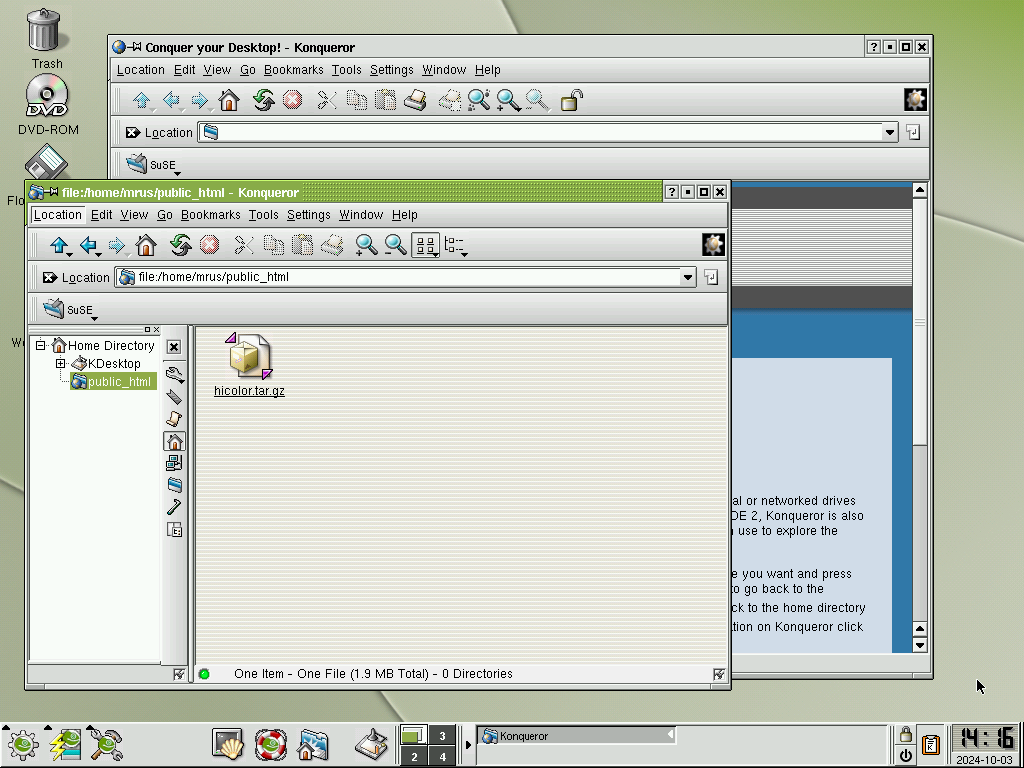Open location history dropdown for file:/home/mrus/public_html
Image resolution: width=1024 pixels, height=768 pixels.
(688, 278)
